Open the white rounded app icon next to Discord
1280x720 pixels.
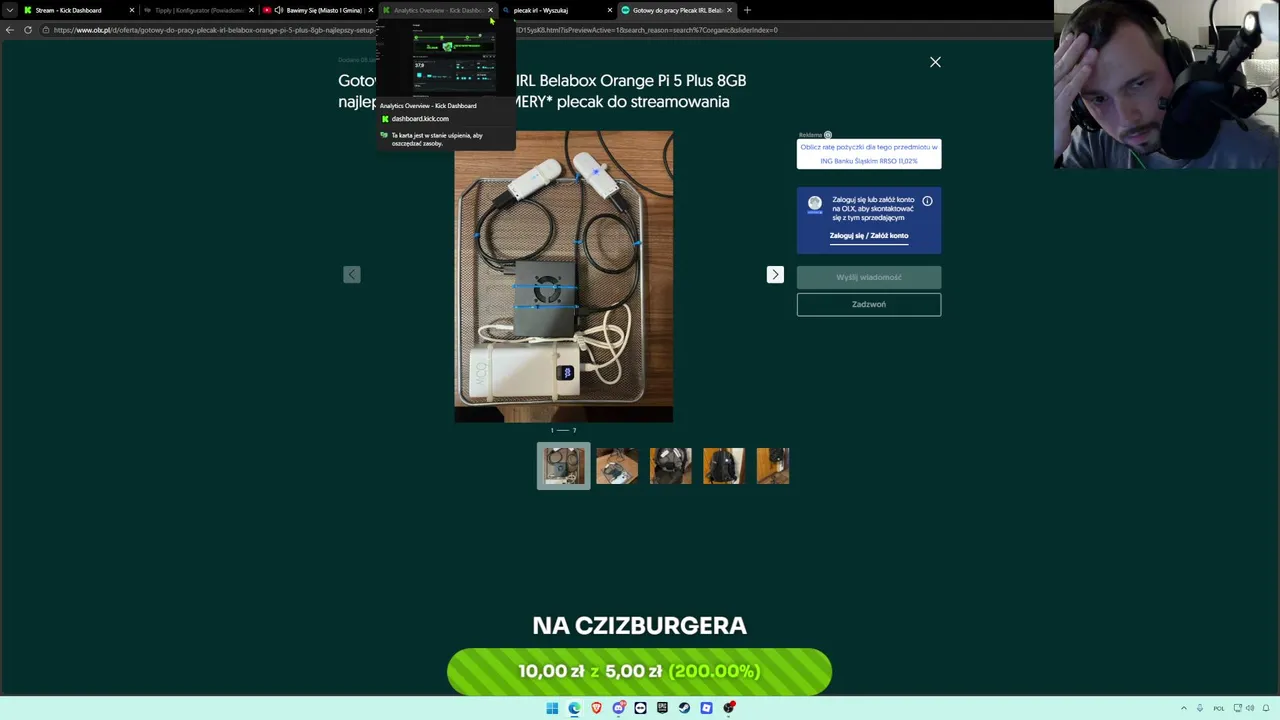640,708
